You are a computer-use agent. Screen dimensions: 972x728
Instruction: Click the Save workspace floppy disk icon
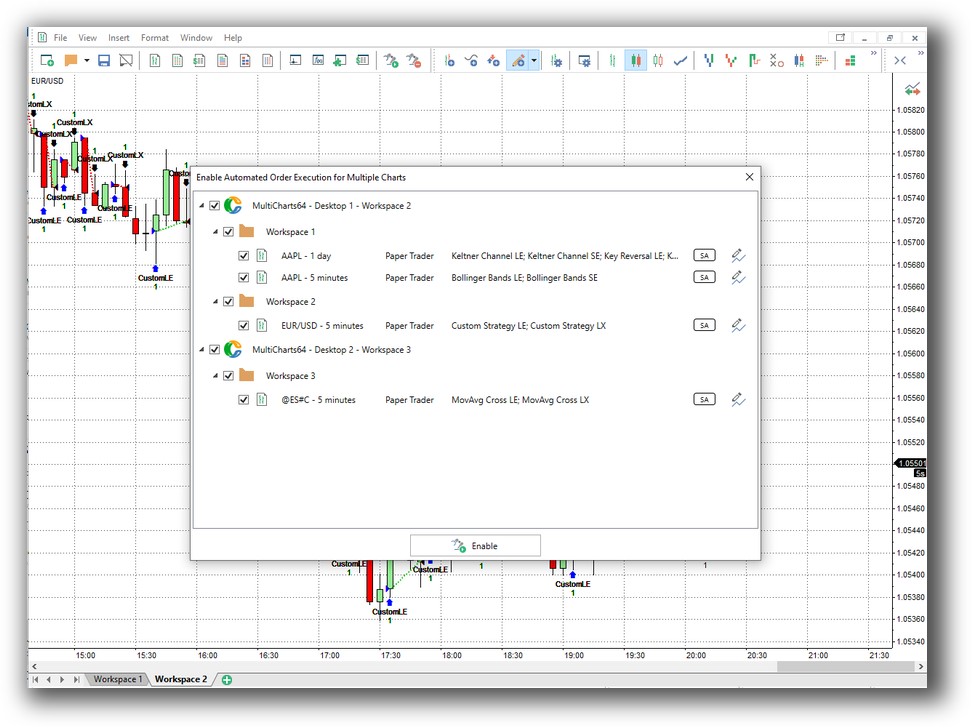(104, 61)
